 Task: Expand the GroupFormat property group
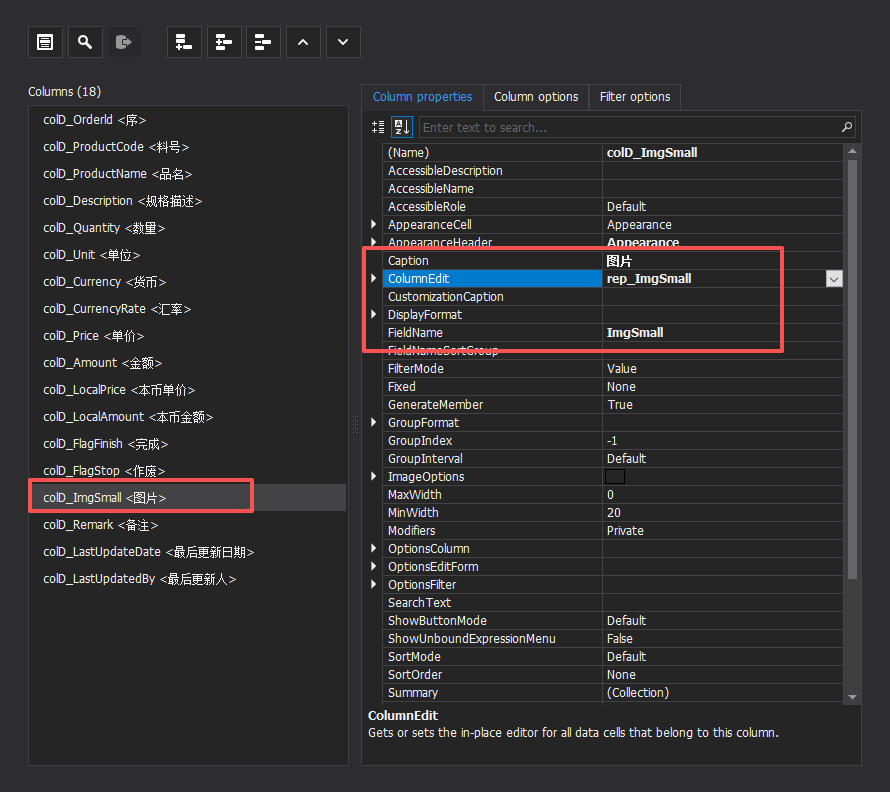tap(373, 422)
